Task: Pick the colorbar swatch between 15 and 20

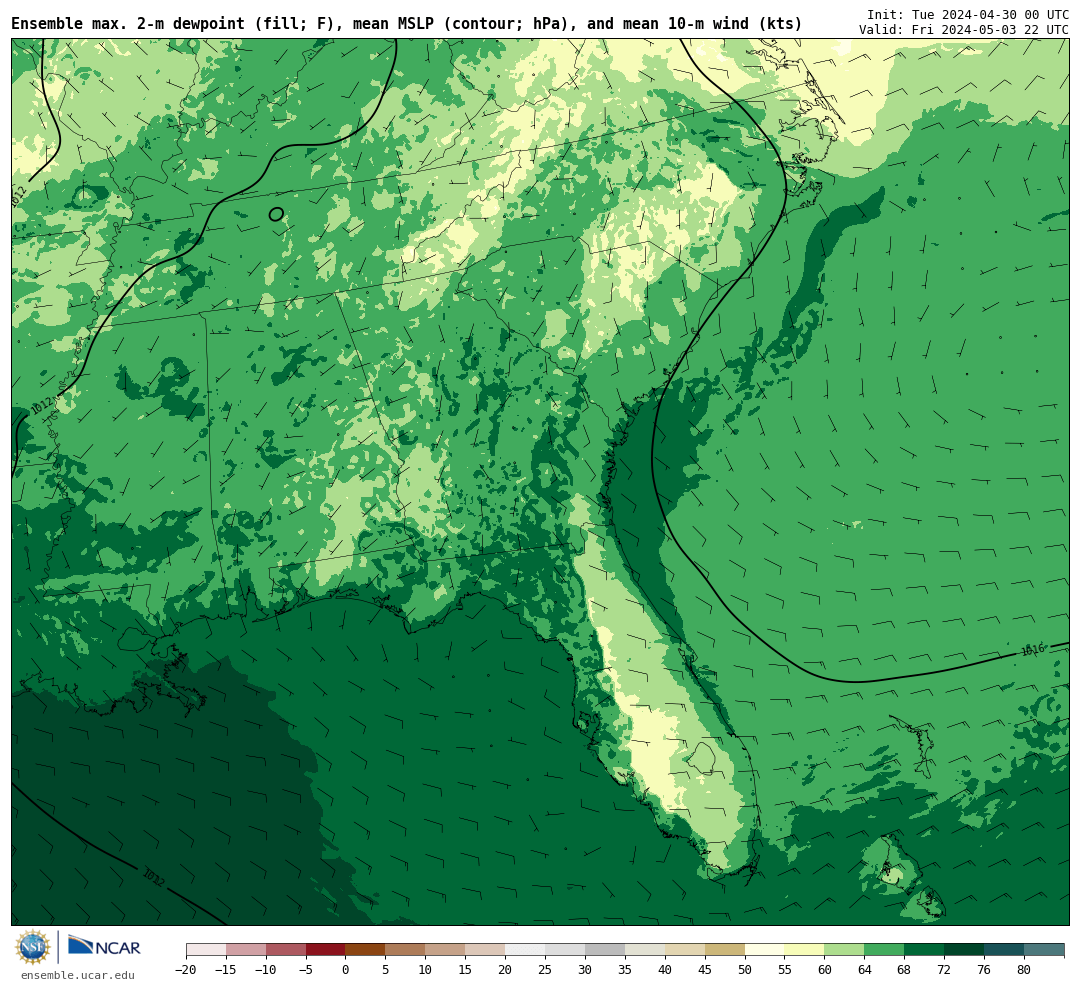Action: pos(485,950)
